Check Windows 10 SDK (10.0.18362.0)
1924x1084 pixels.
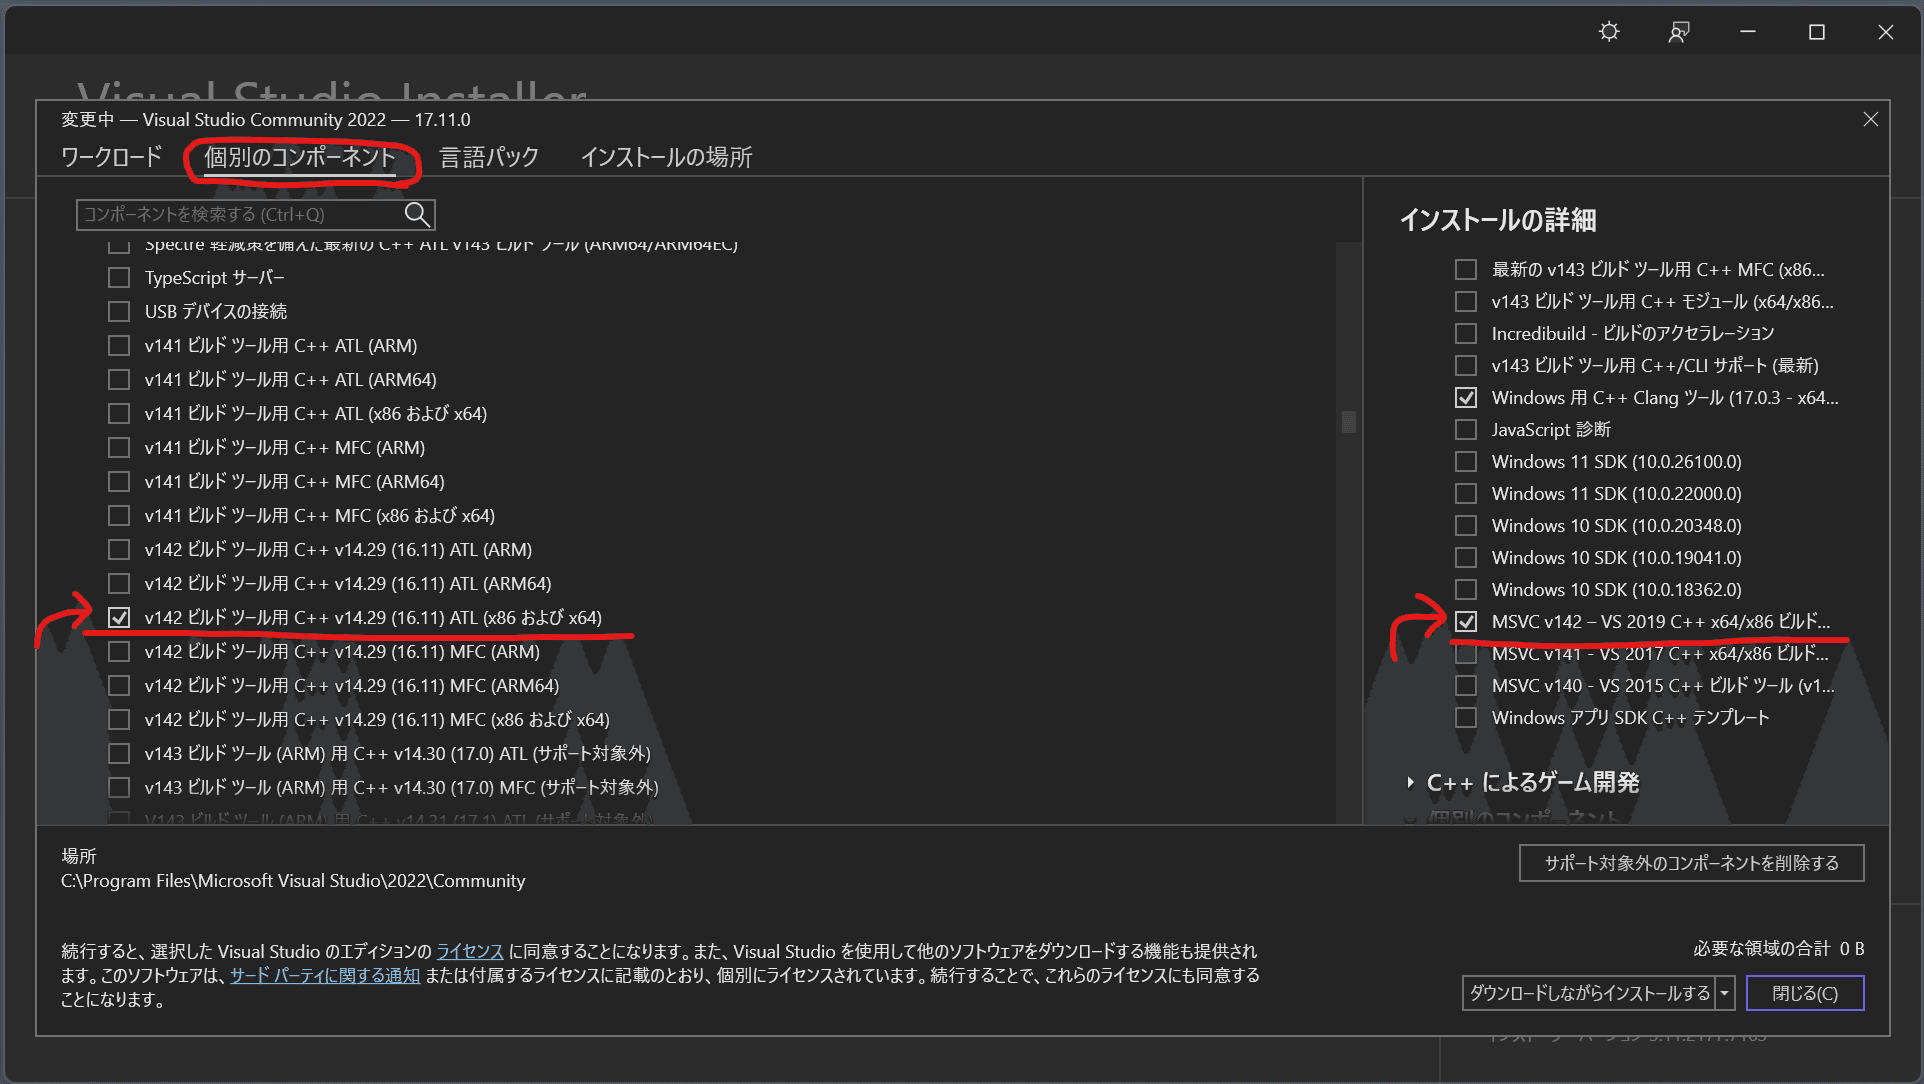[1466, 589]
